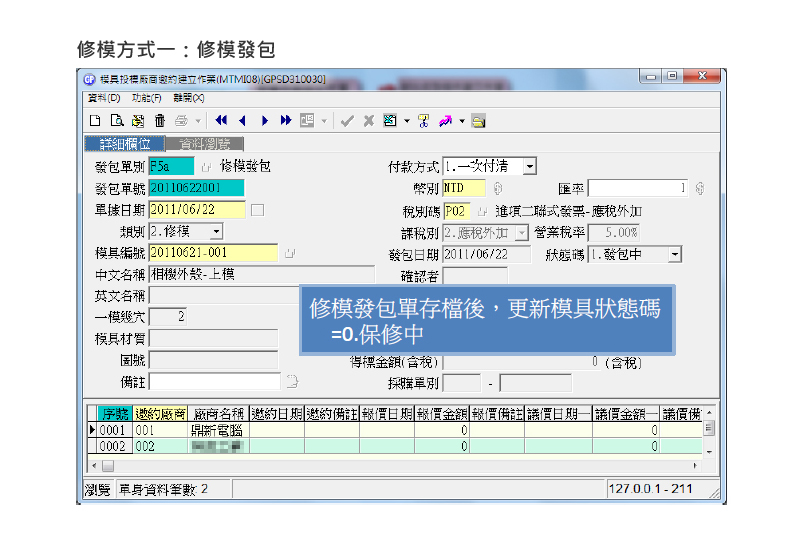Click the 備註 input field

tap(214, 381)
